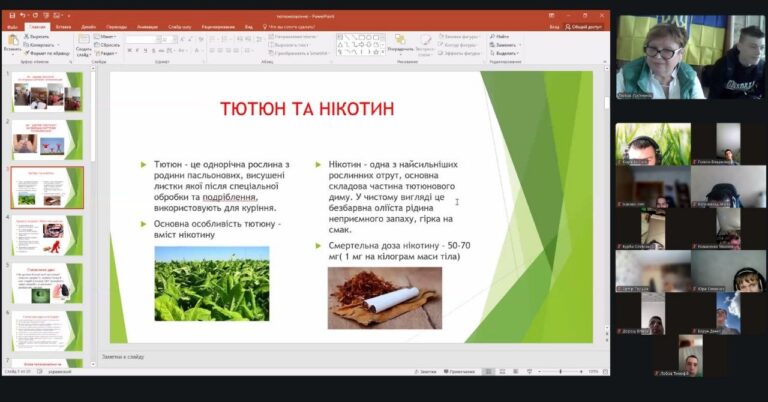768x402 pixels.
Task: Open the Layout (Макет) dropdown
Action: coord(105,37)
